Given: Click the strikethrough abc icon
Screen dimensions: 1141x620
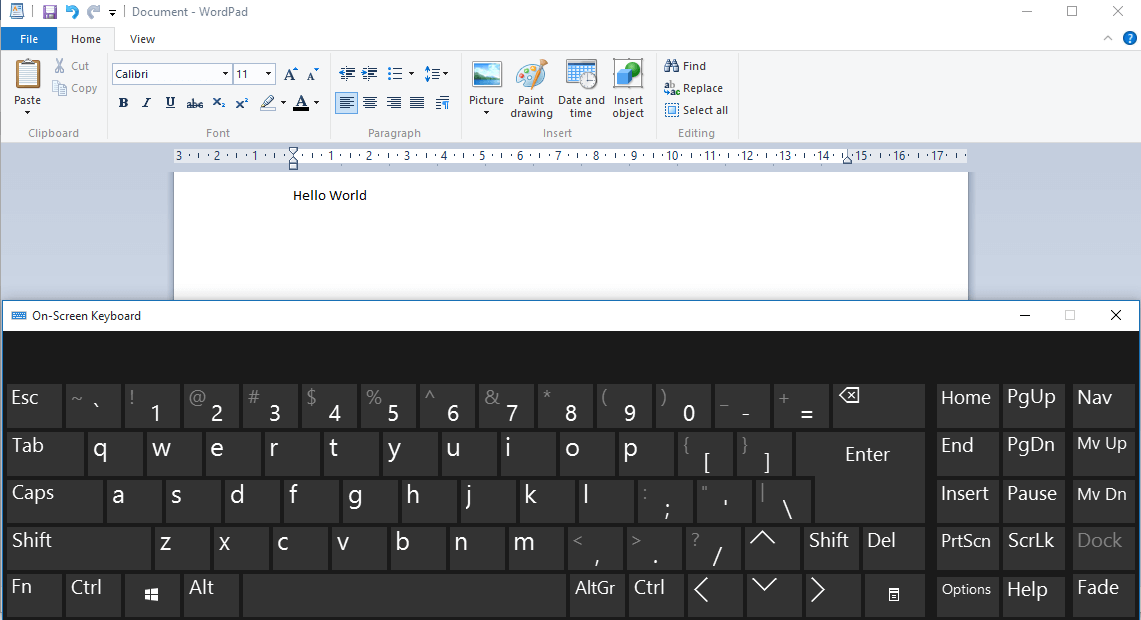Looking at the screenshot, I should (x=194, y=103).
